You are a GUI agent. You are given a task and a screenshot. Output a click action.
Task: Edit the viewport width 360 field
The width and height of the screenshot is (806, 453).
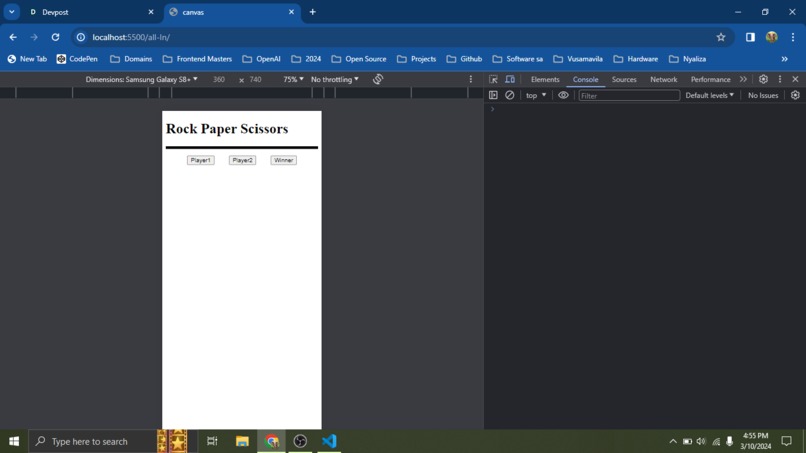219,79
